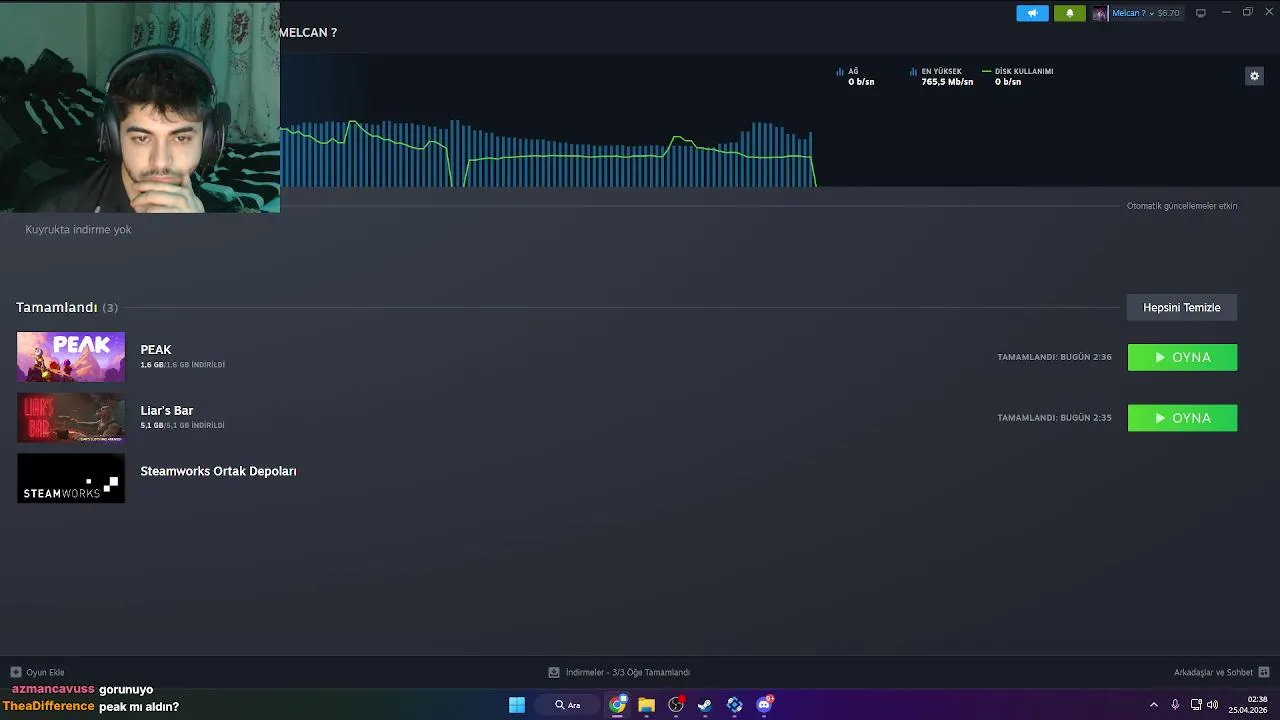Open Discord from taskbar
Viewport: 1280px width, 720px height.
tap(765, 705)
